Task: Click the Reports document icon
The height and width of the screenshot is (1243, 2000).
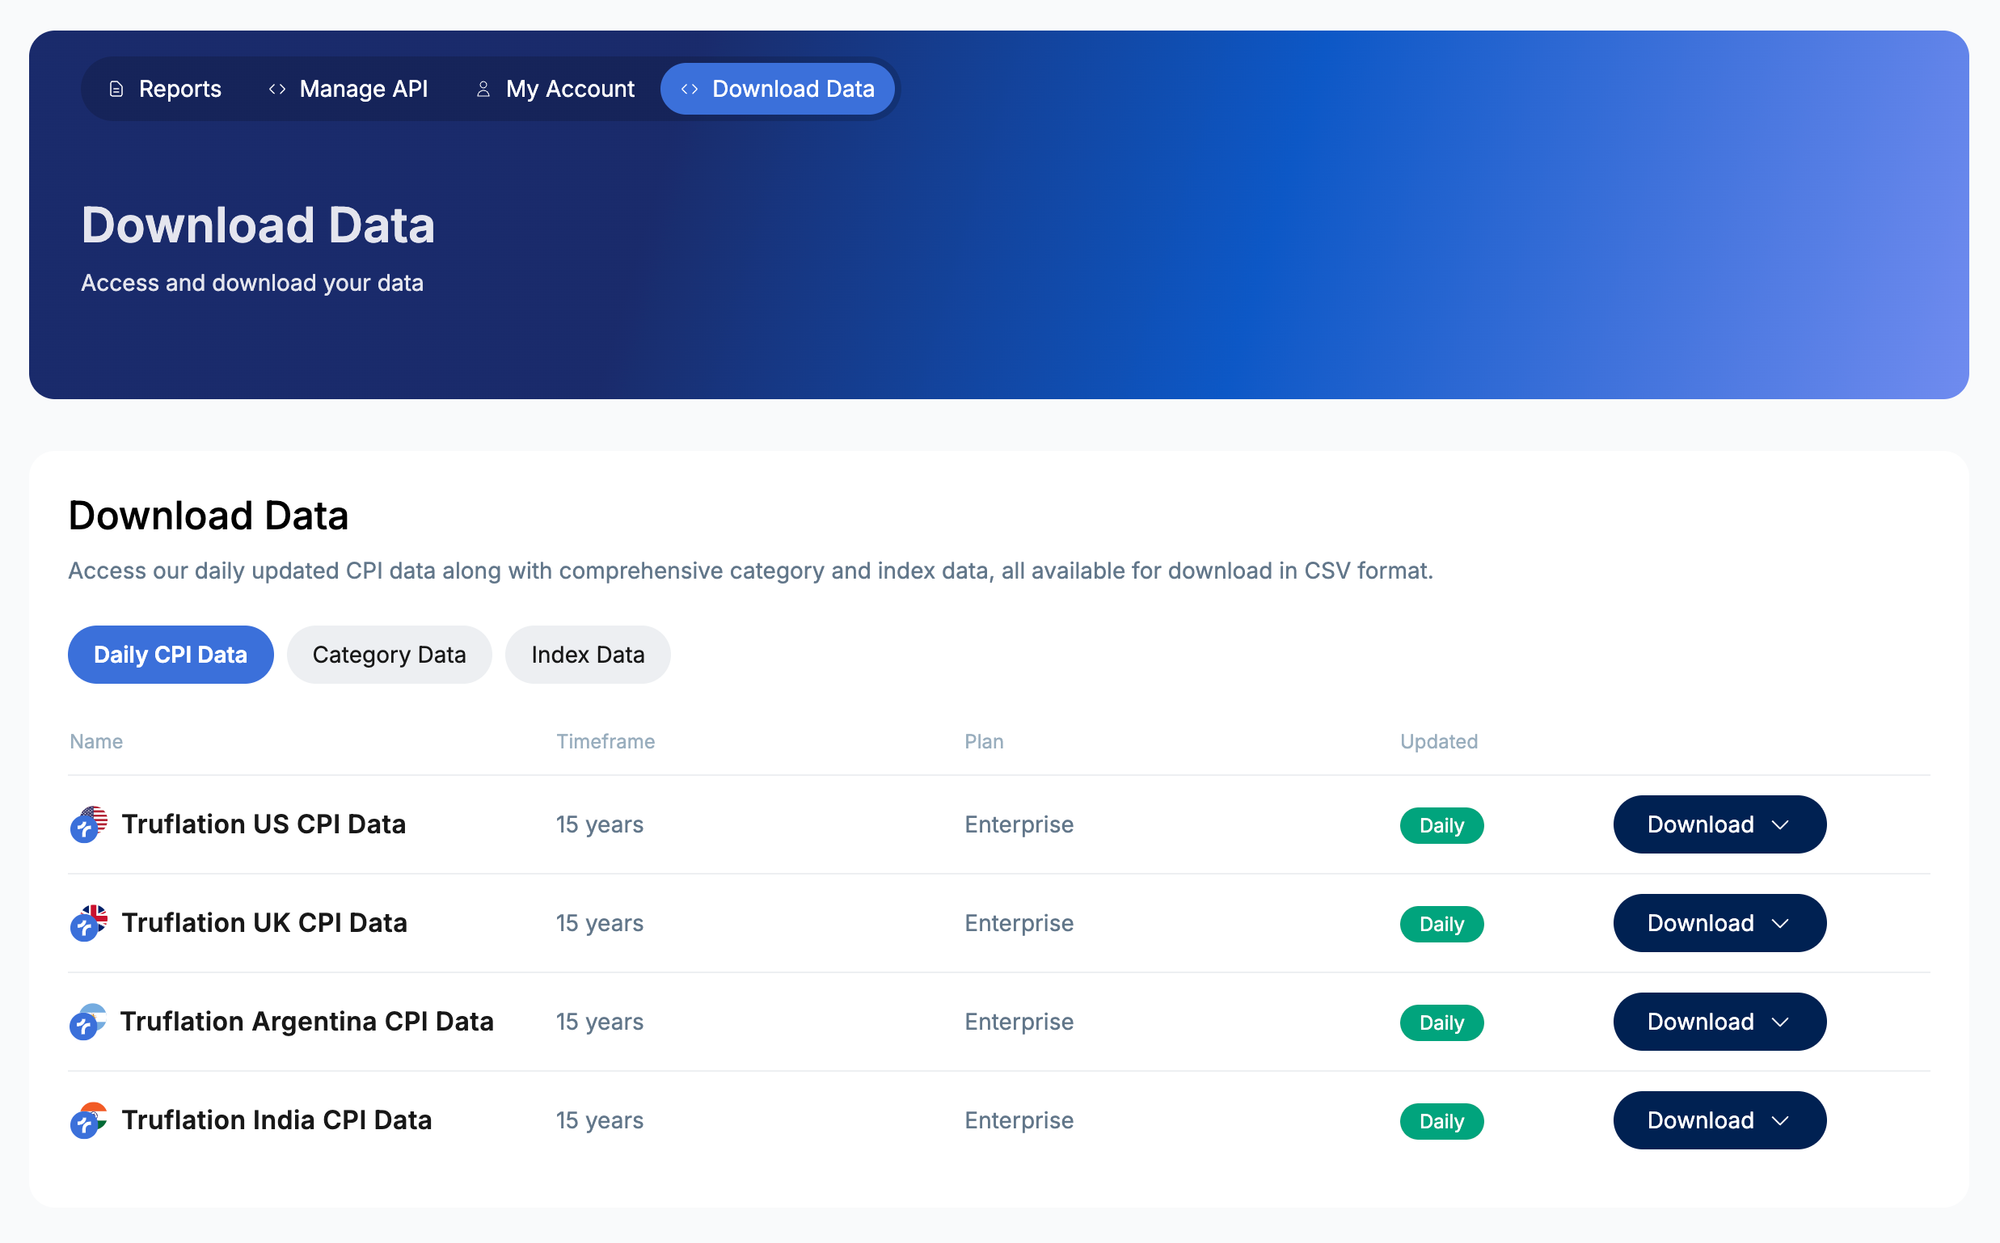Action: pyautogui.click(x=117, y=89)
